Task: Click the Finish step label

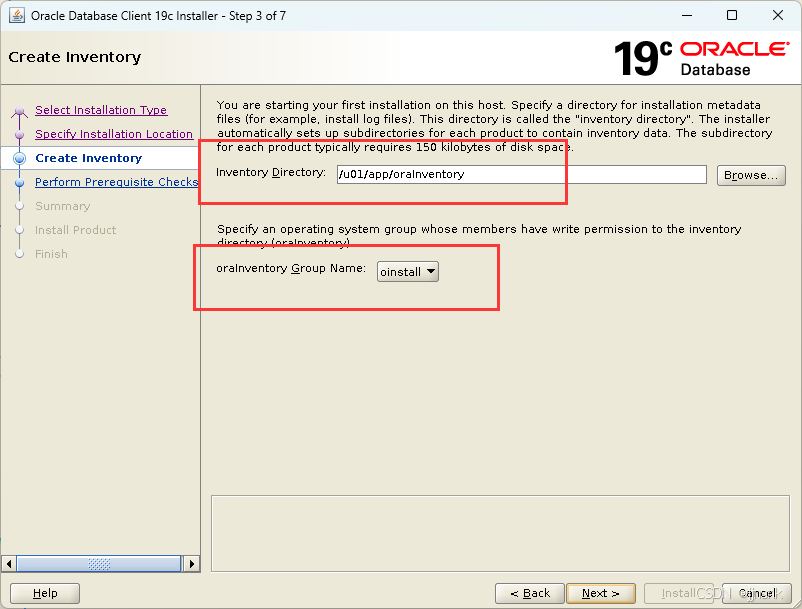Action: tap(51, 254)
